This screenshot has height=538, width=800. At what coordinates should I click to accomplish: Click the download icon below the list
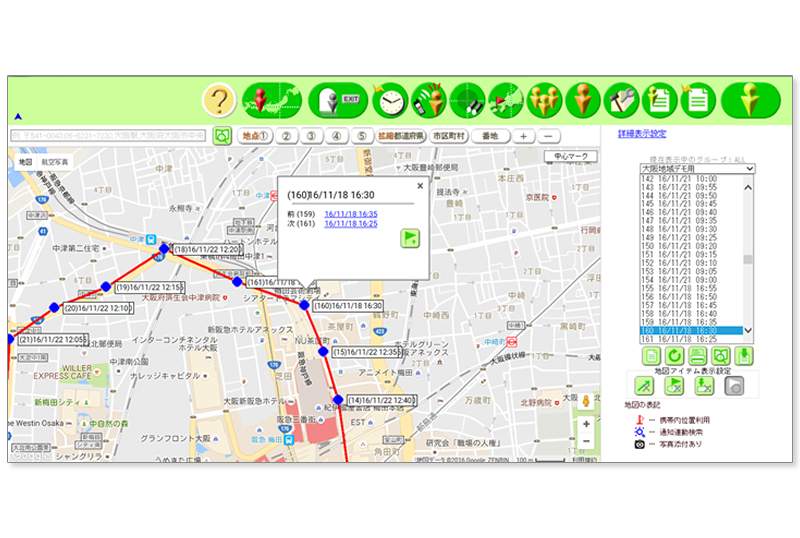click(x=744, y=356)
